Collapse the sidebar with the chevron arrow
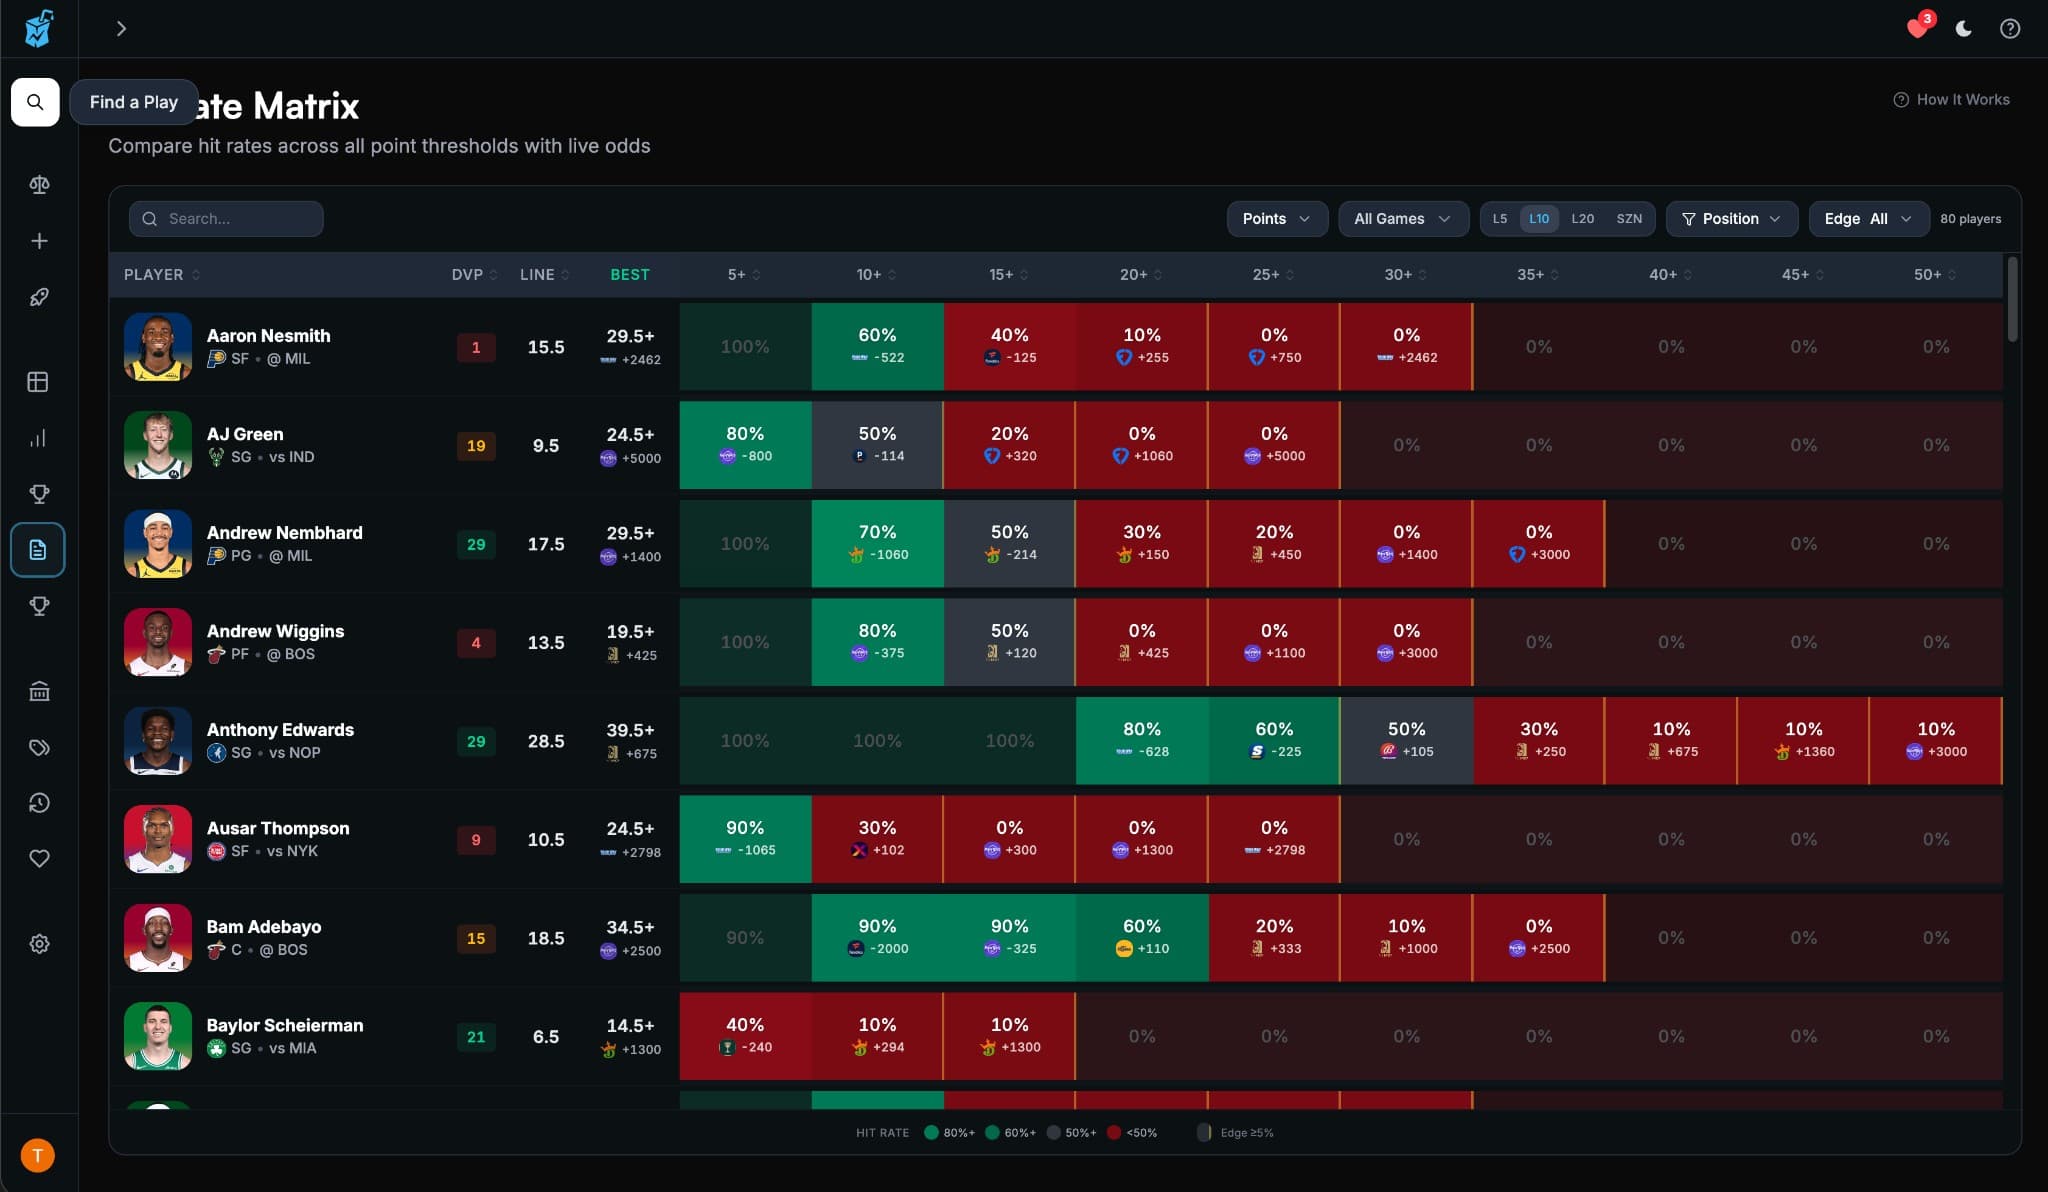Viewport: 2048px width, 1192px height. tap(122, 28)
